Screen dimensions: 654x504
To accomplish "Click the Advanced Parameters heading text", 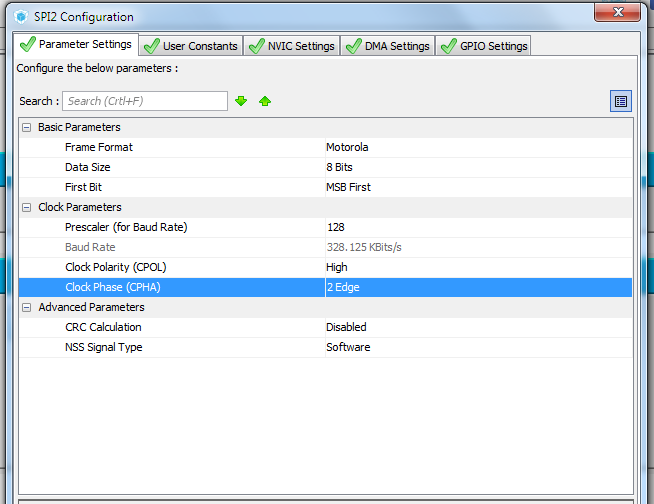I will (91, 307).
